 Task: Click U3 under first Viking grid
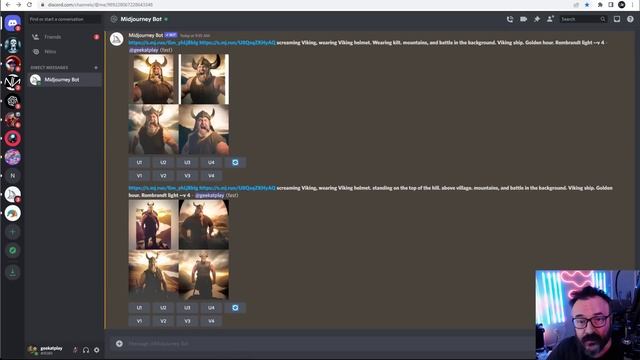pos(187,162)
